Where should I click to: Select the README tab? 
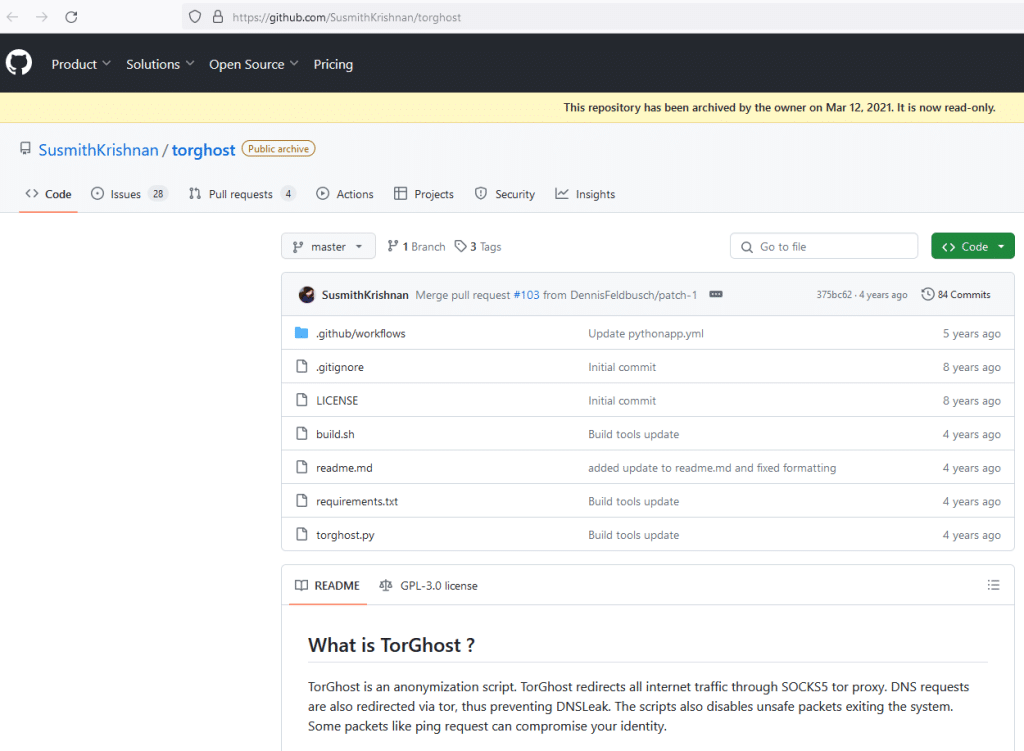pos(327,586)
